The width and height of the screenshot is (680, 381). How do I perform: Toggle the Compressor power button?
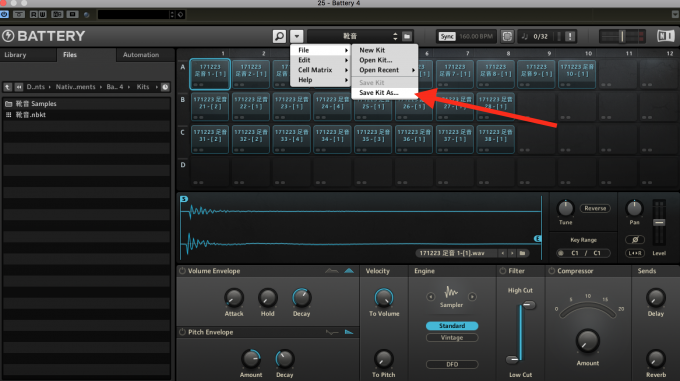552,271
